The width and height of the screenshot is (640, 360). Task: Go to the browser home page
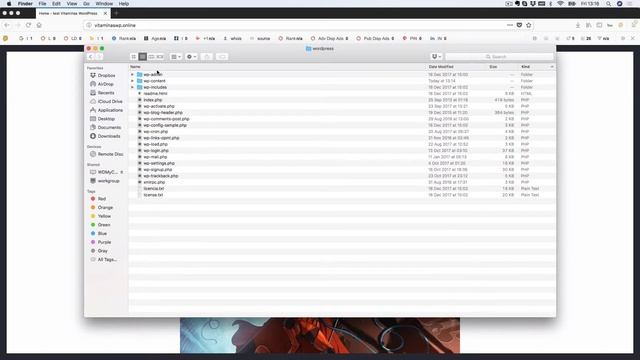[x=39, y=25]
